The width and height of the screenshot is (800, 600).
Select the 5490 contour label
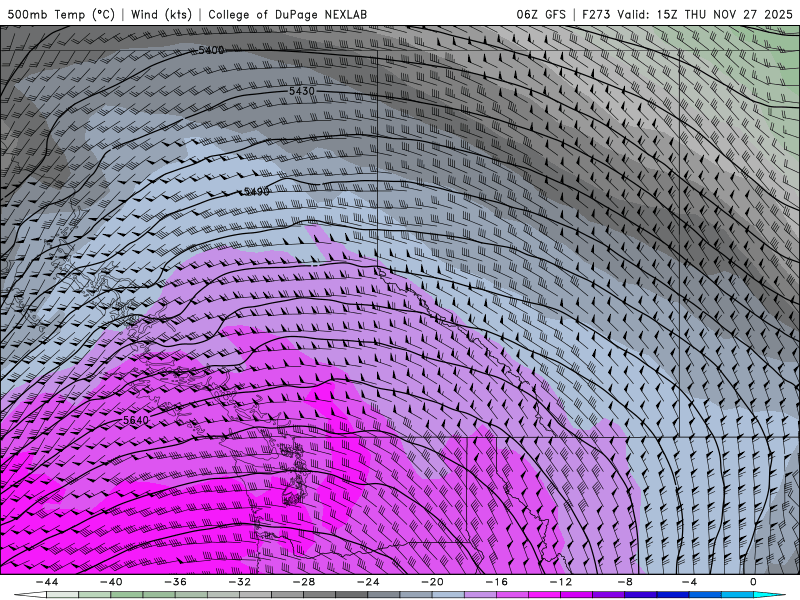coord(257,191)
